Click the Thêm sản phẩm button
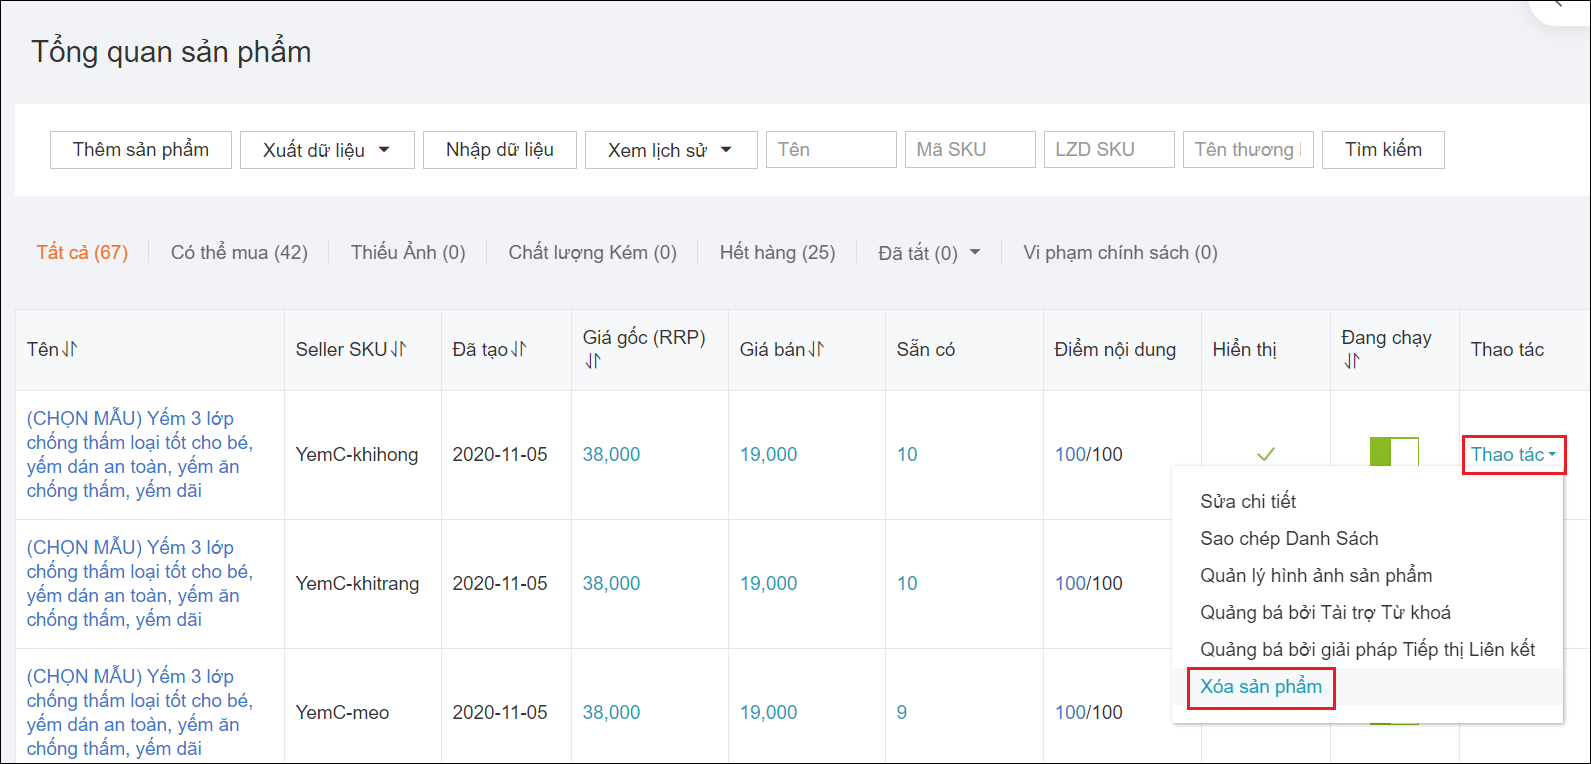This screenshot has width=1591, height=764. coord(141,150)
